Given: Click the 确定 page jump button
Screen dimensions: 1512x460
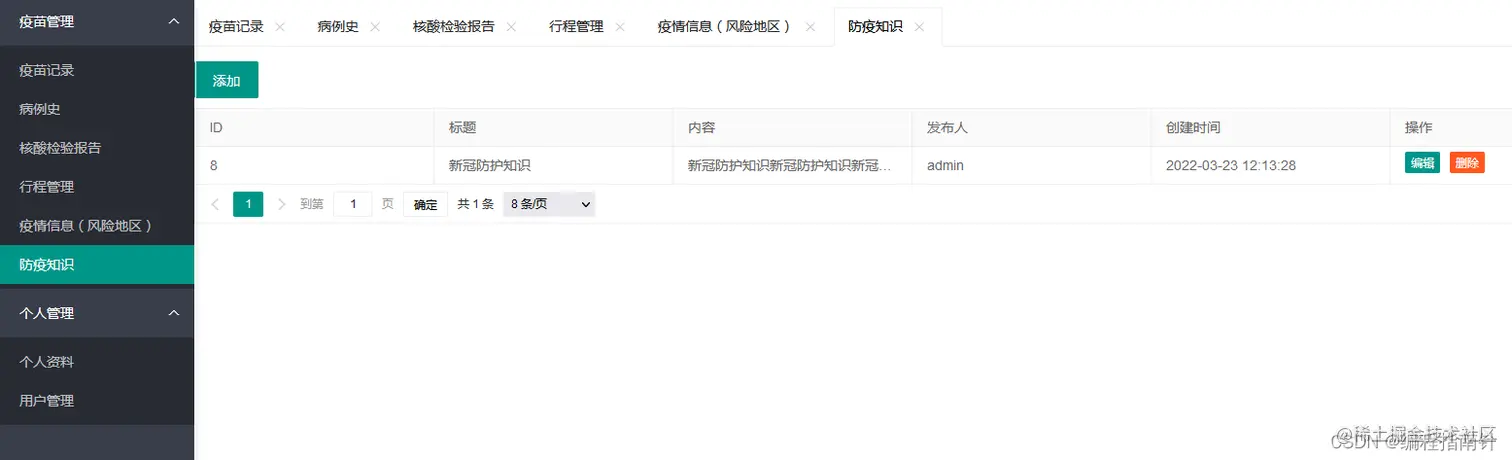Looking at the screenshot, I should 426,204.
